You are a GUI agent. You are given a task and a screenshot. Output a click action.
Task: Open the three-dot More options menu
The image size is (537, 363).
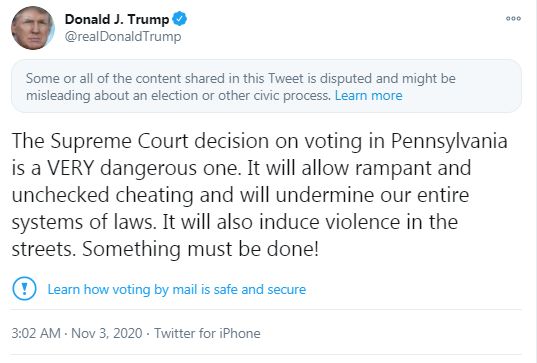(513, 18)
